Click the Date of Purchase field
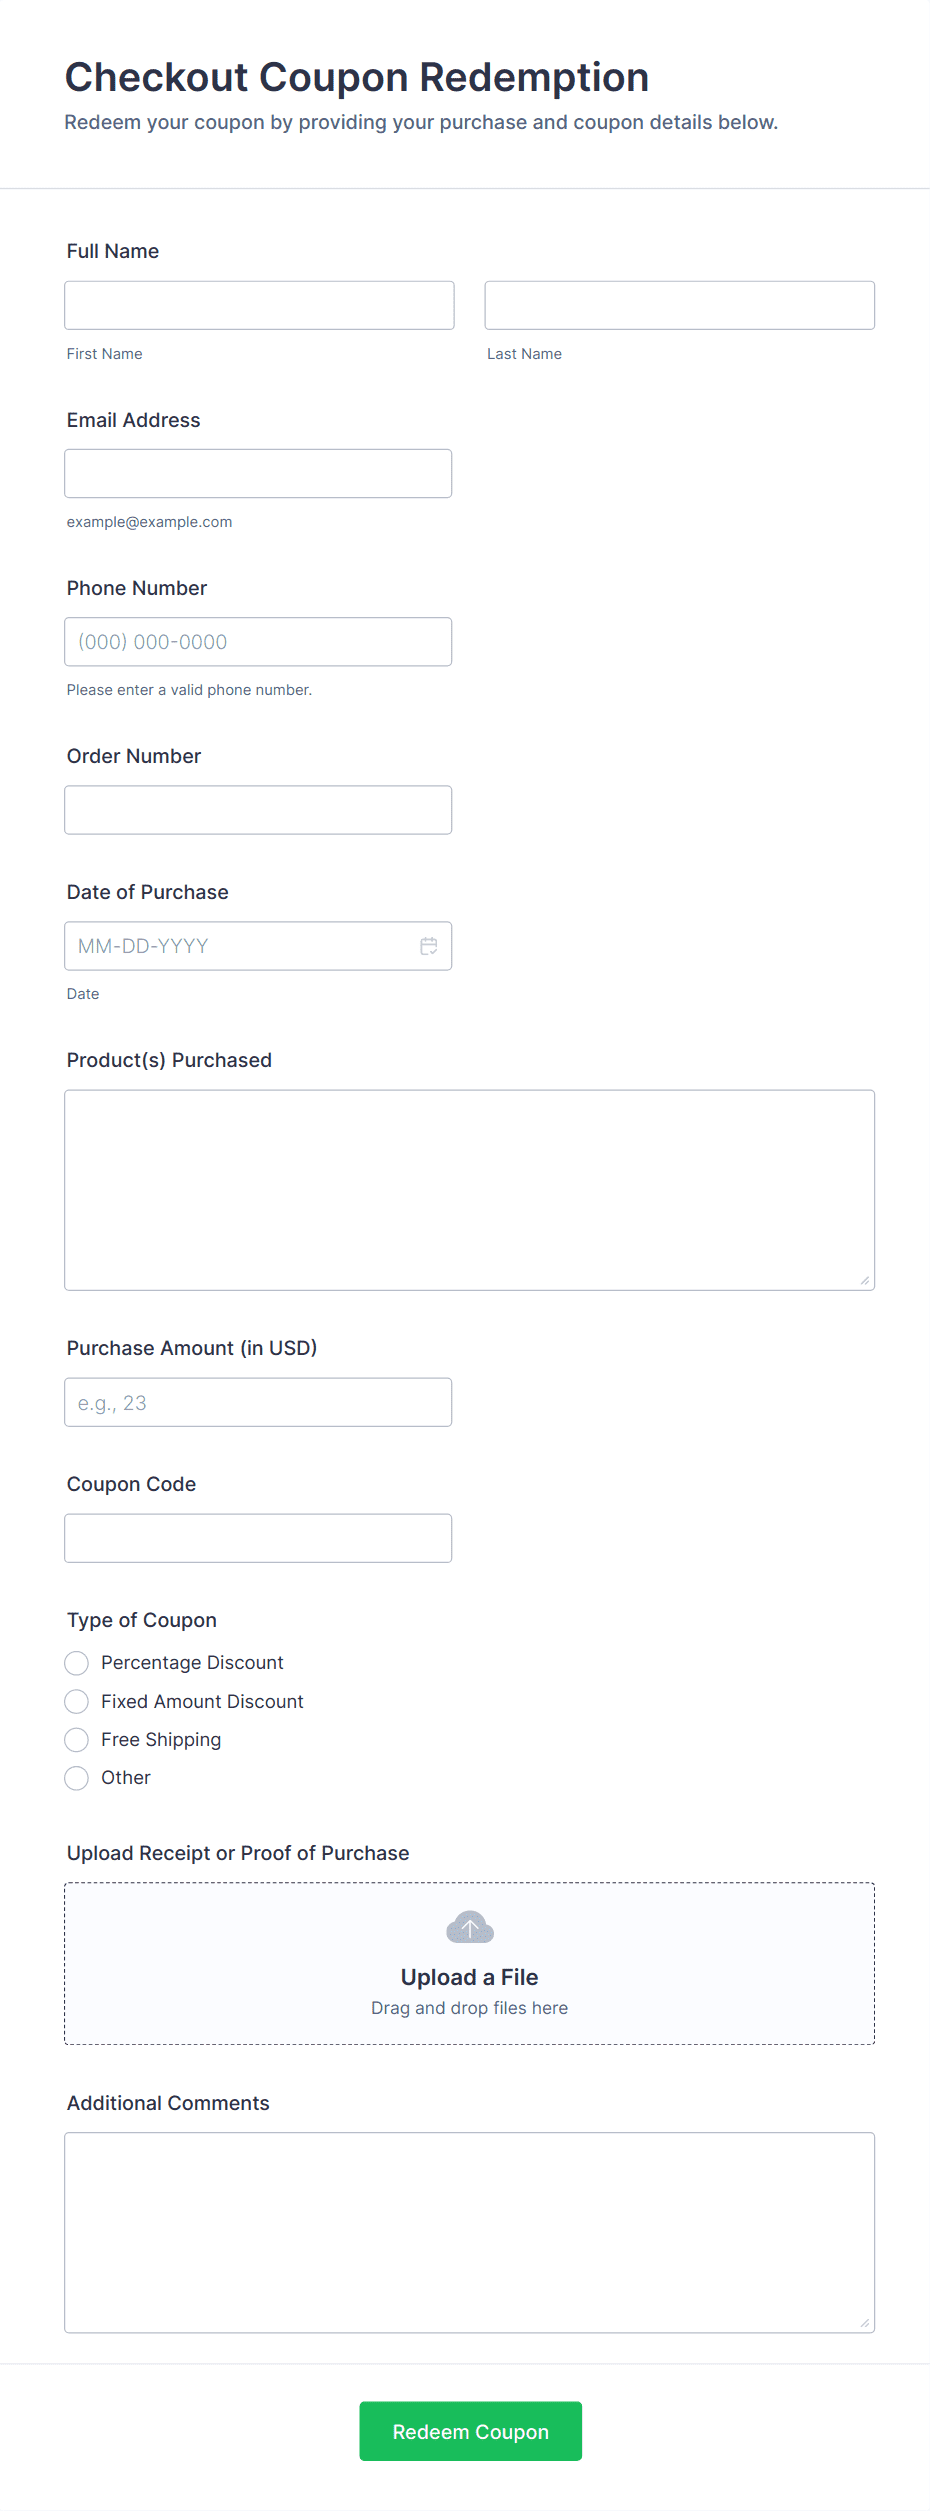Viewport: 930px width, 2511px height. tap(240, 946)
